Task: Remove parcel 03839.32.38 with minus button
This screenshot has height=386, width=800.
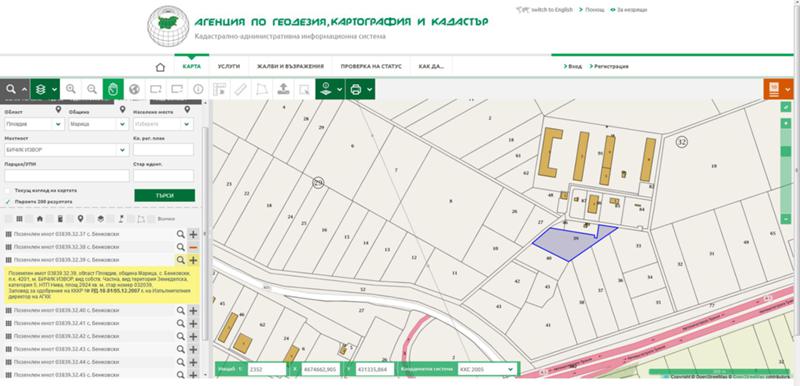Action: tap(193, 247)
